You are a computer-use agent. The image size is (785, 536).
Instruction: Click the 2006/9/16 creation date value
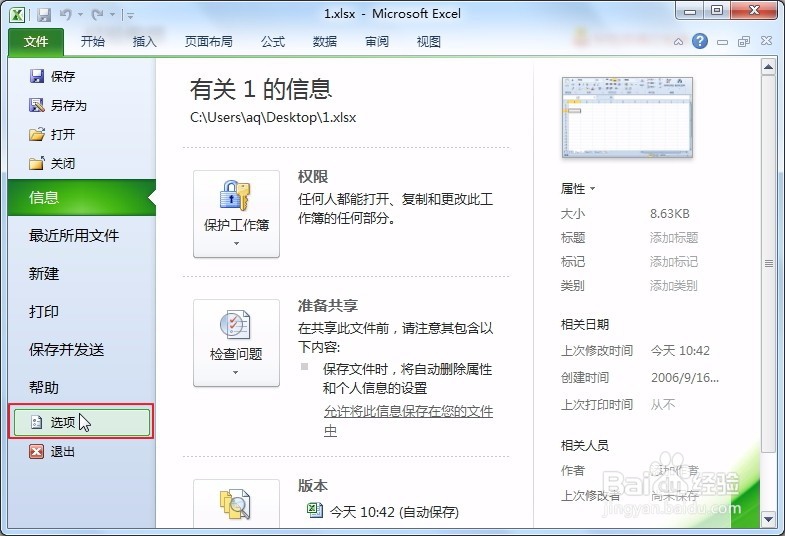coord(685,378)
